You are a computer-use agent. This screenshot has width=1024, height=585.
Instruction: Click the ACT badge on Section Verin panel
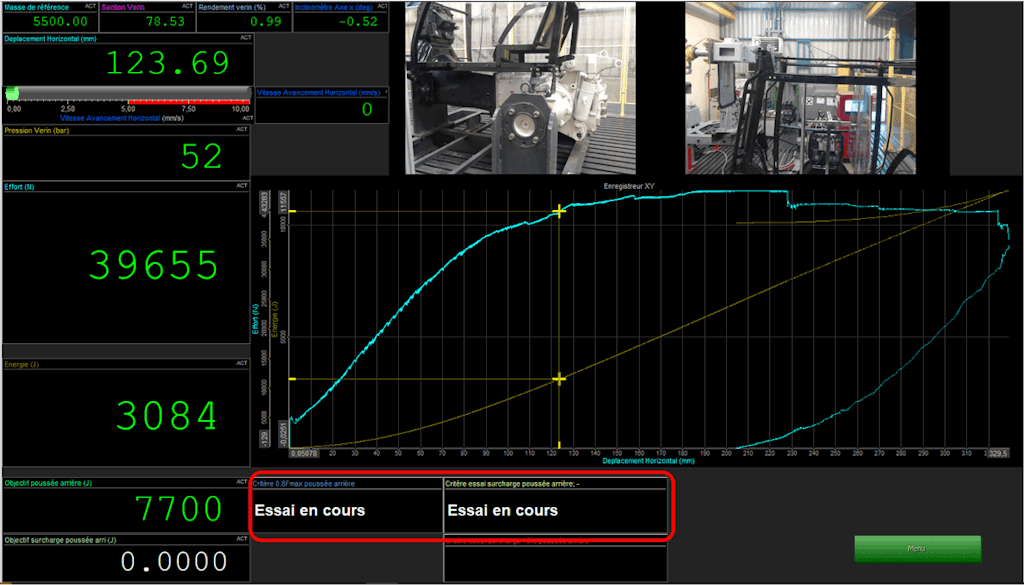pyautogui.click(x=186, y=6)
